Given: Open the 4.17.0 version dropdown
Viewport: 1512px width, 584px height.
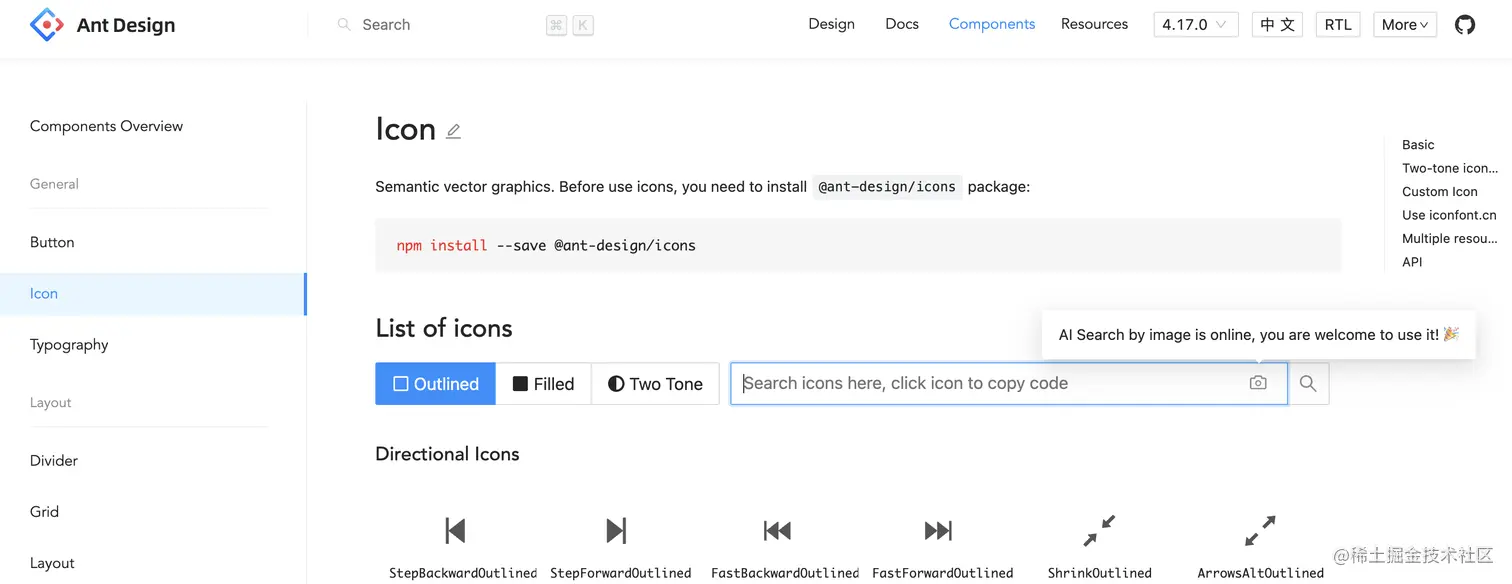Looking at the screenshot, I should pos(1196,25).
